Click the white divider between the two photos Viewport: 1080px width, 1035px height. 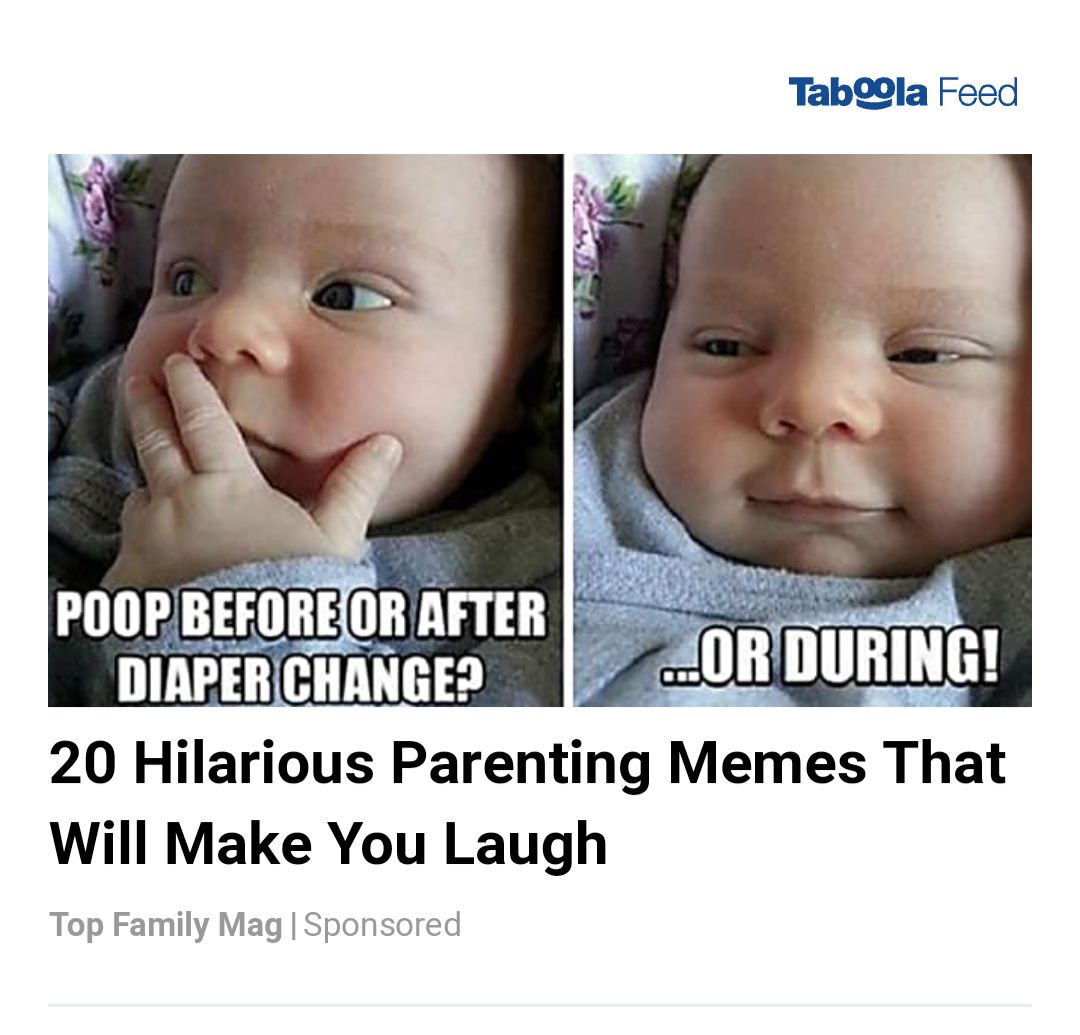(x=568, y=430)
